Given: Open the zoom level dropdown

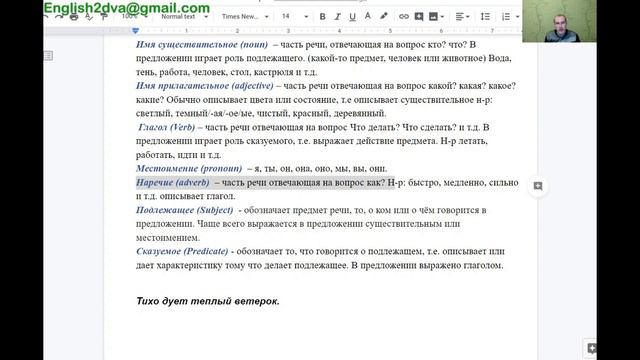Looking at the screenshot, I should pos(134,16).
